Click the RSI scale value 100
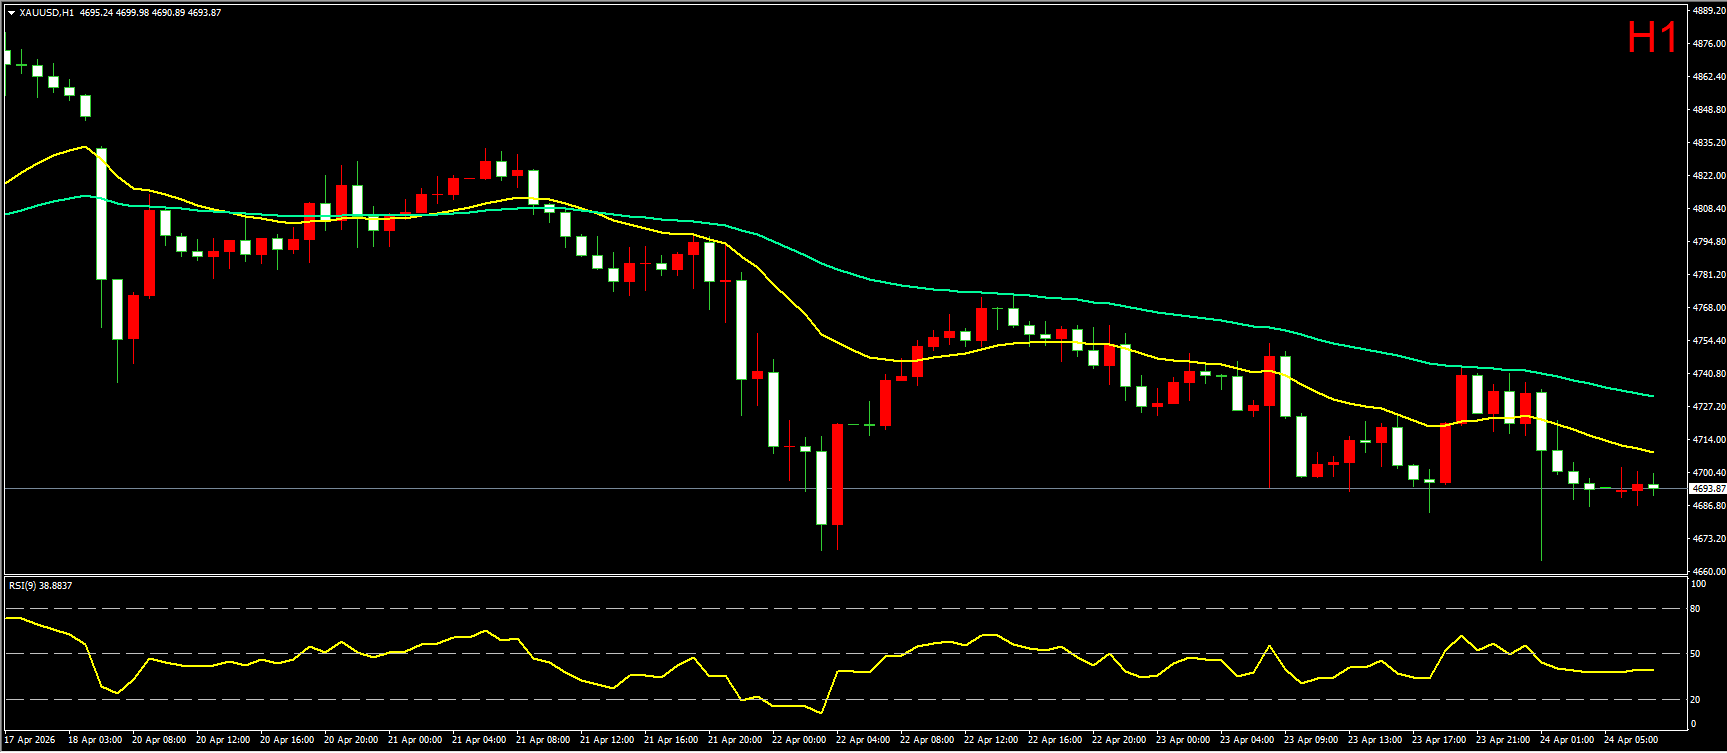This screenshot has width=1727, height=753. pos(1698,583)
